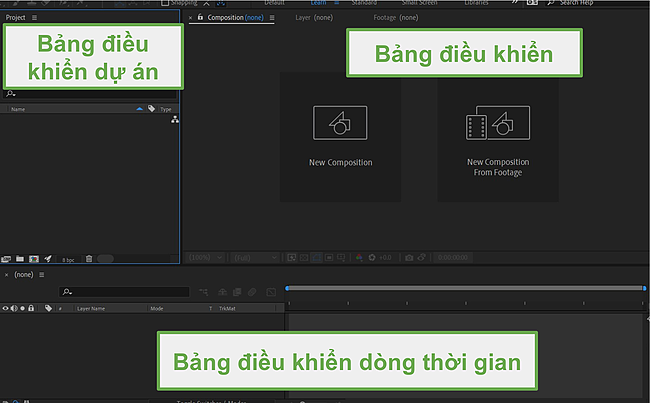Close the Composition (none) tab
This screenshot has height=403, width=650.
tap(190, 18)
